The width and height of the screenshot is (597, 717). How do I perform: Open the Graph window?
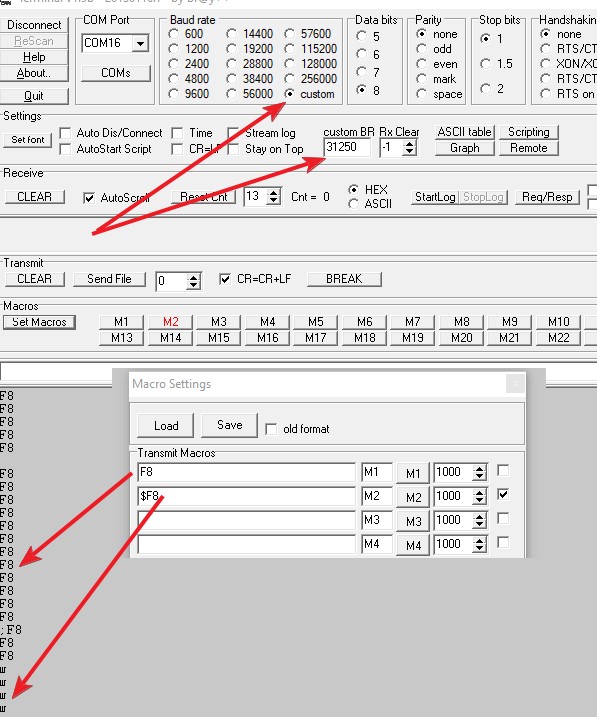point(464,148)
